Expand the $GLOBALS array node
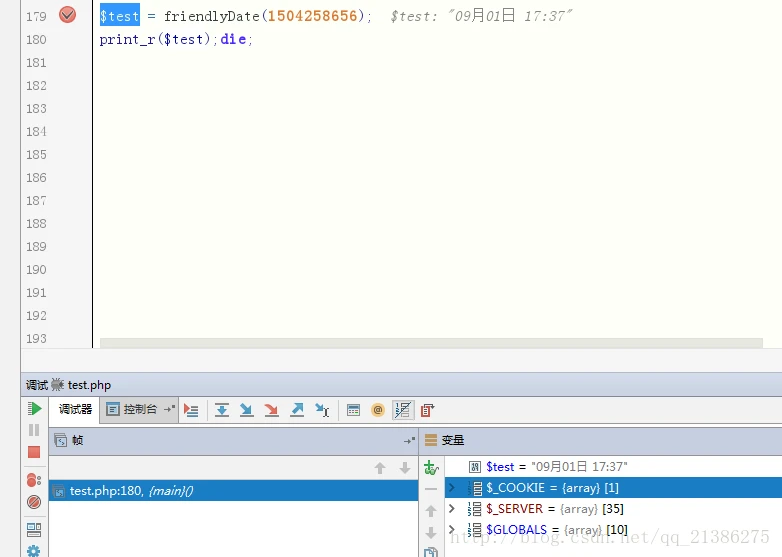 pyautogui.click(x=451, y=529)
